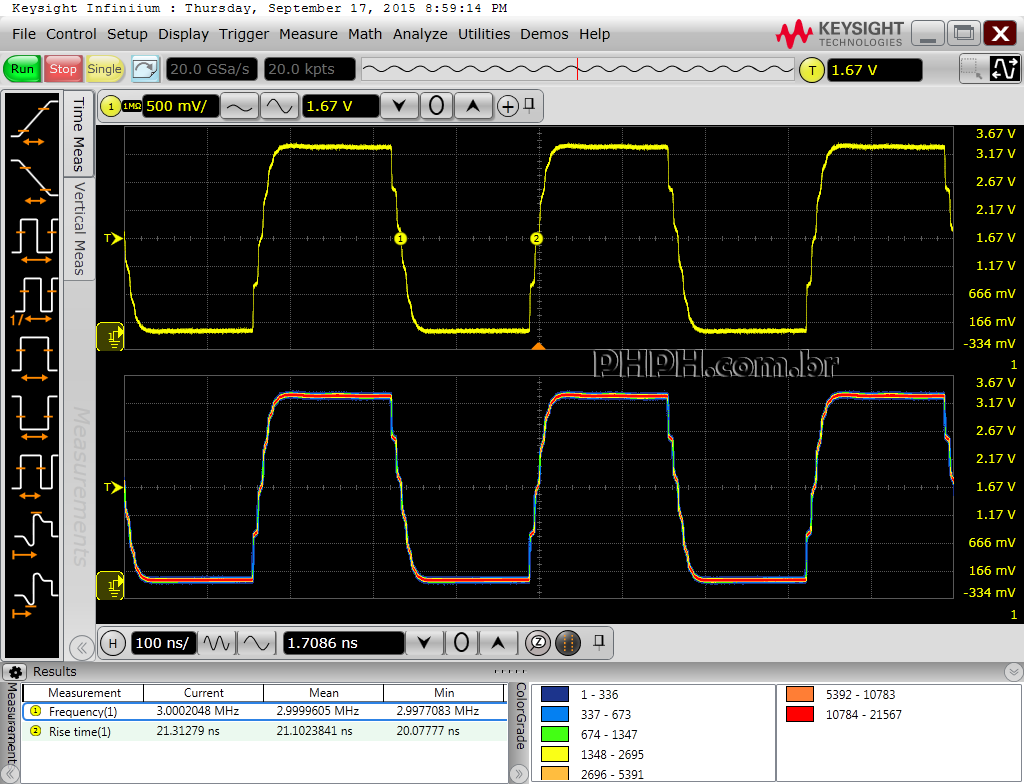Expand the ColorGrade panel chevron
Screen dimensions: 1024x784
518,772
